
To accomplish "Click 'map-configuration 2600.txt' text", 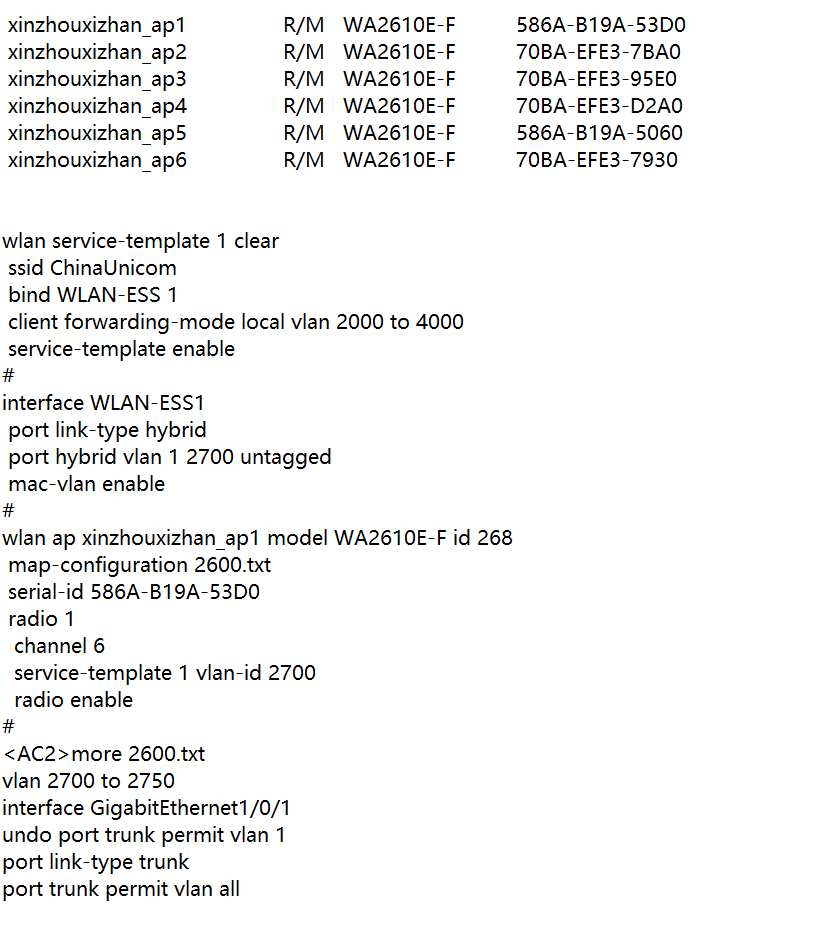I will 139,565.
